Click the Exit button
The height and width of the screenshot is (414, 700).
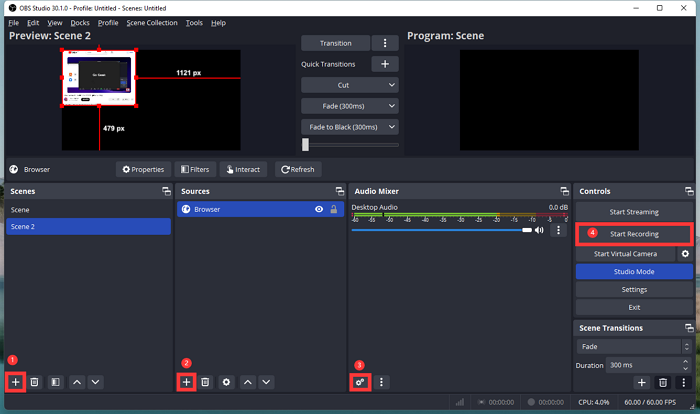634,307
